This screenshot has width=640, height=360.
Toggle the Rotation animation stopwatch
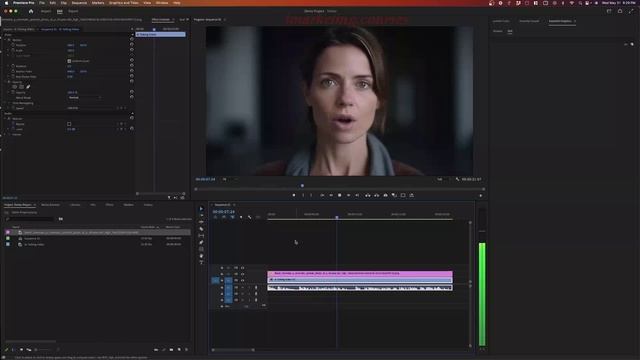pyautogui.click(x=13, y=66)
